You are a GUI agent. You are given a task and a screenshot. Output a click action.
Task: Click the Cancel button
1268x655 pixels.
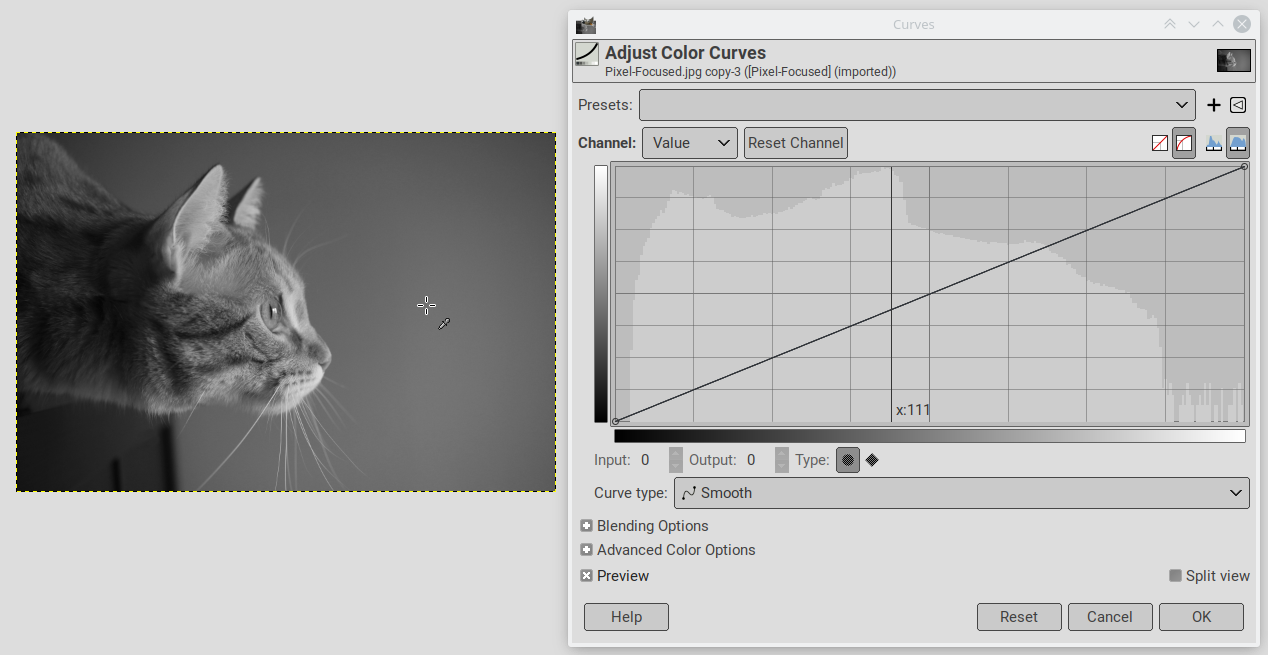click(x=1110, y=617)
